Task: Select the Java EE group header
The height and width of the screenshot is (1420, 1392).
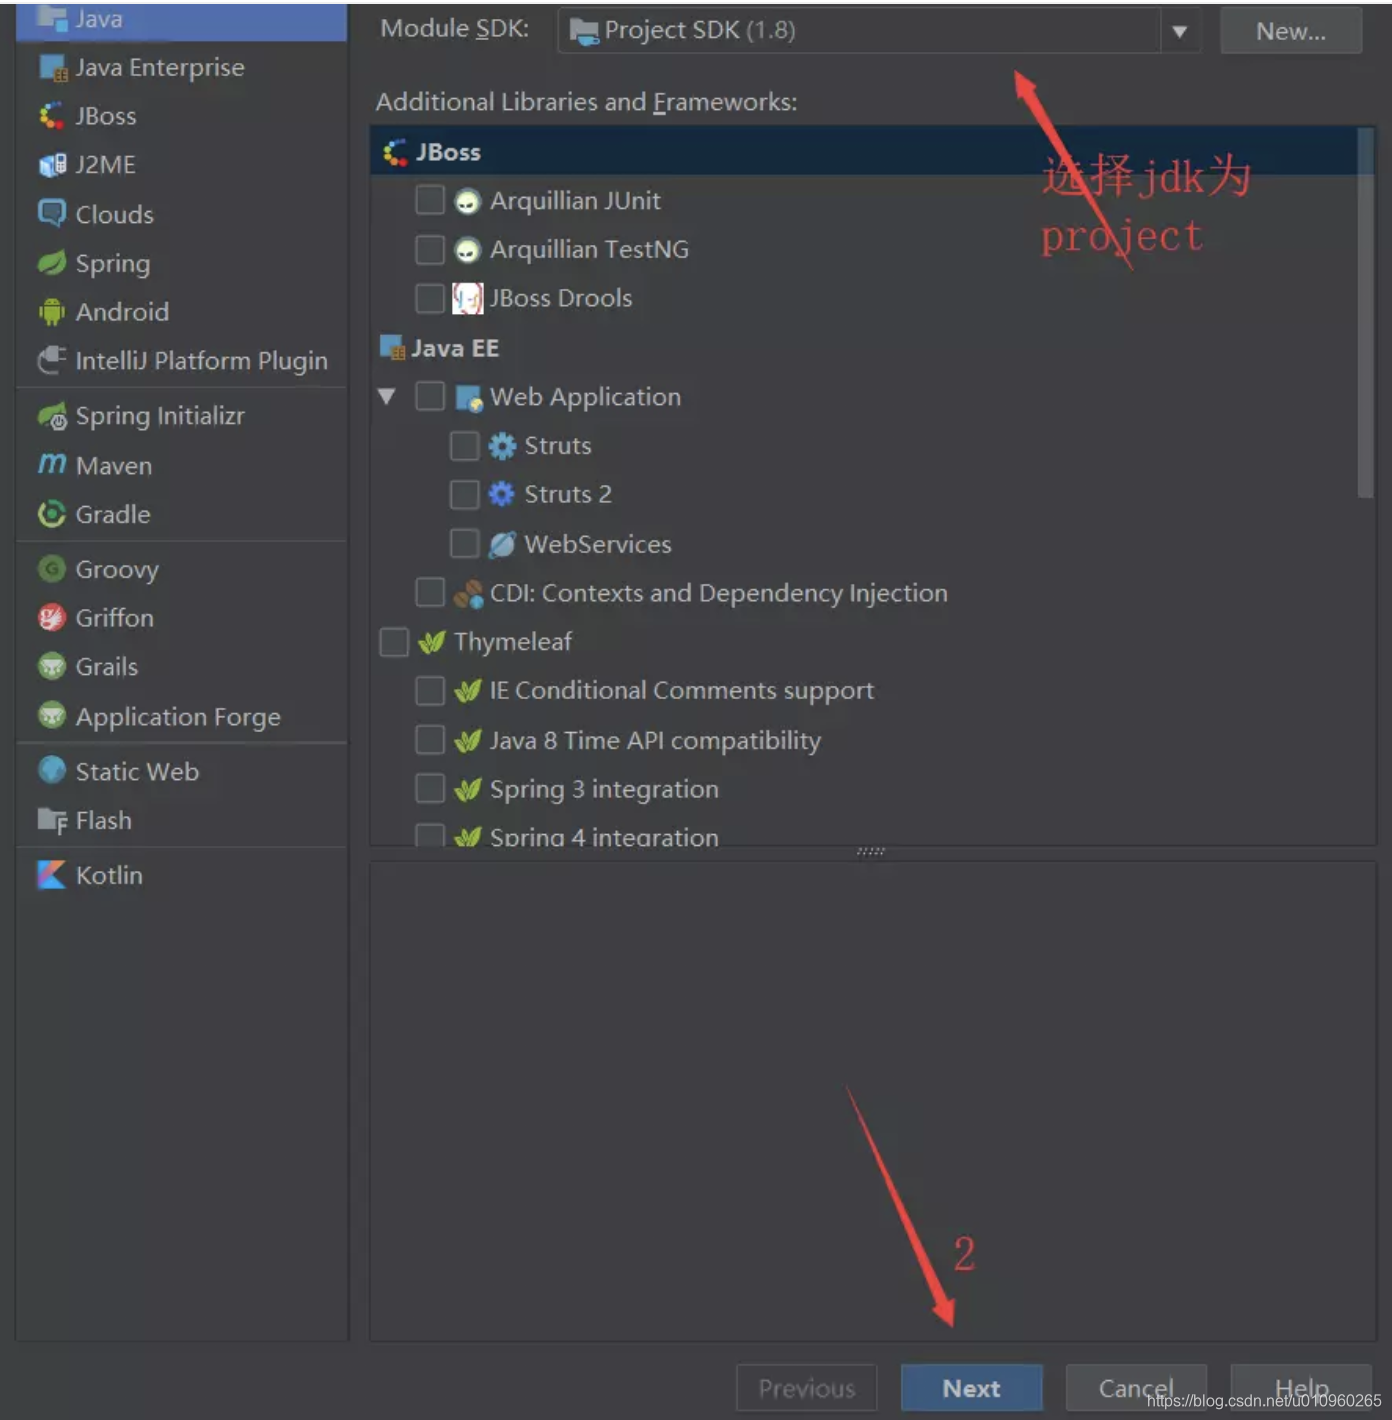Action: point(864,348)
